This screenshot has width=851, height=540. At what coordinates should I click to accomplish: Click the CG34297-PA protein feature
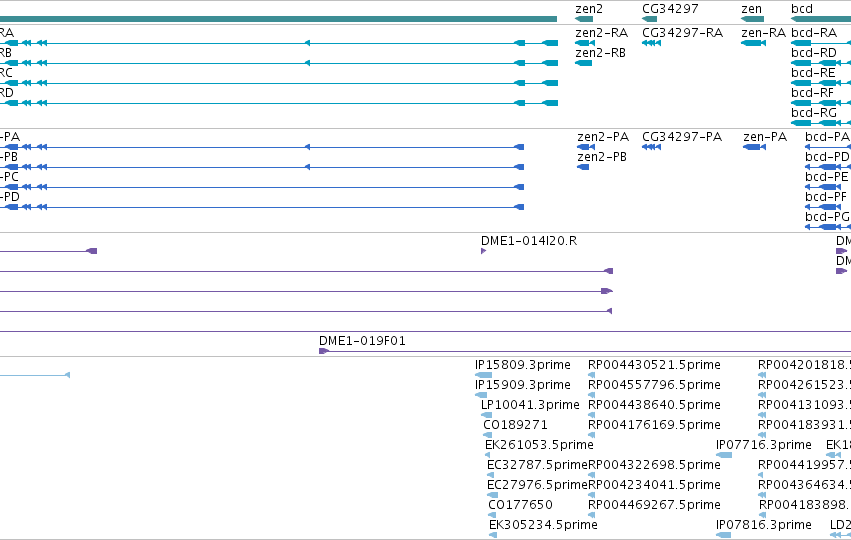(651, 147)
